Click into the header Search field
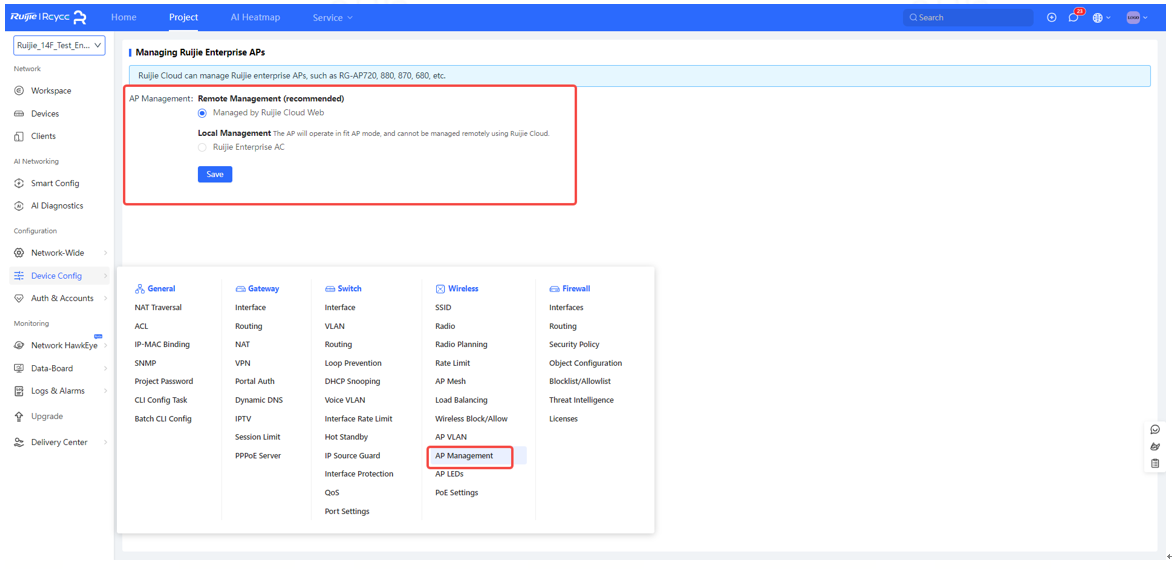Screen dimensions: 1172x569 point(968,17)
